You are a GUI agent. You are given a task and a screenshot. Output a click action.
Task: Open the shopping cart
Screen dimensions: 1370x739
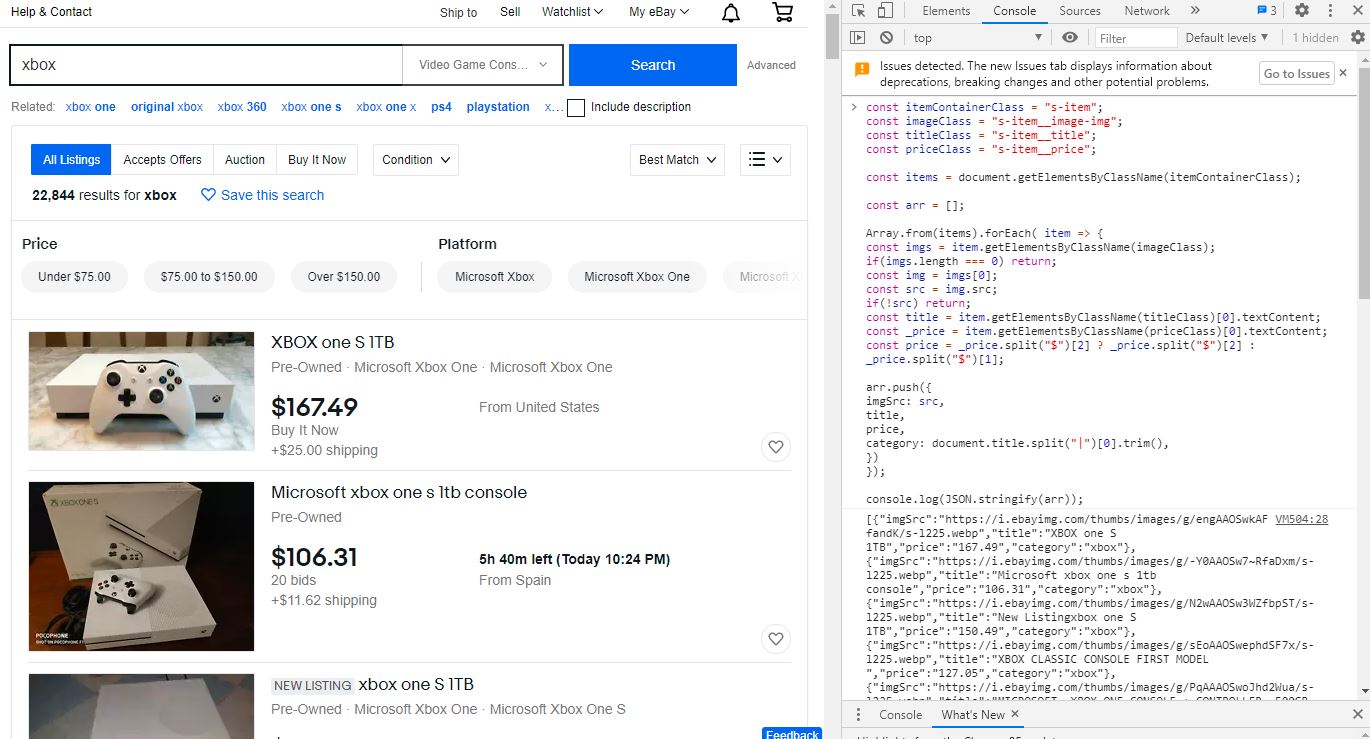click(x=783, y=13)
